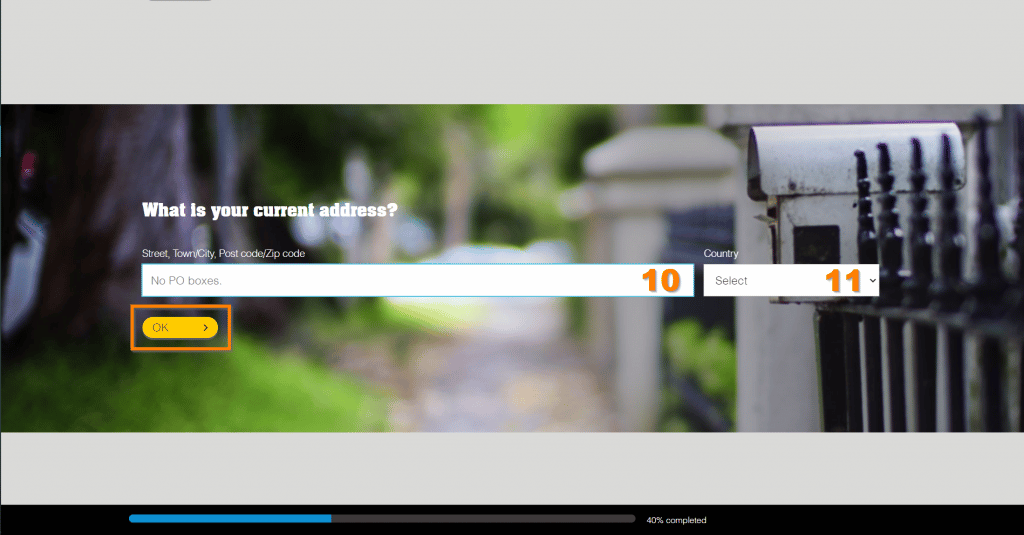The height and width of the screenshot is (535, 1024).
Task: Click the address input field 'No PO boxes.'
Action: 417,280
